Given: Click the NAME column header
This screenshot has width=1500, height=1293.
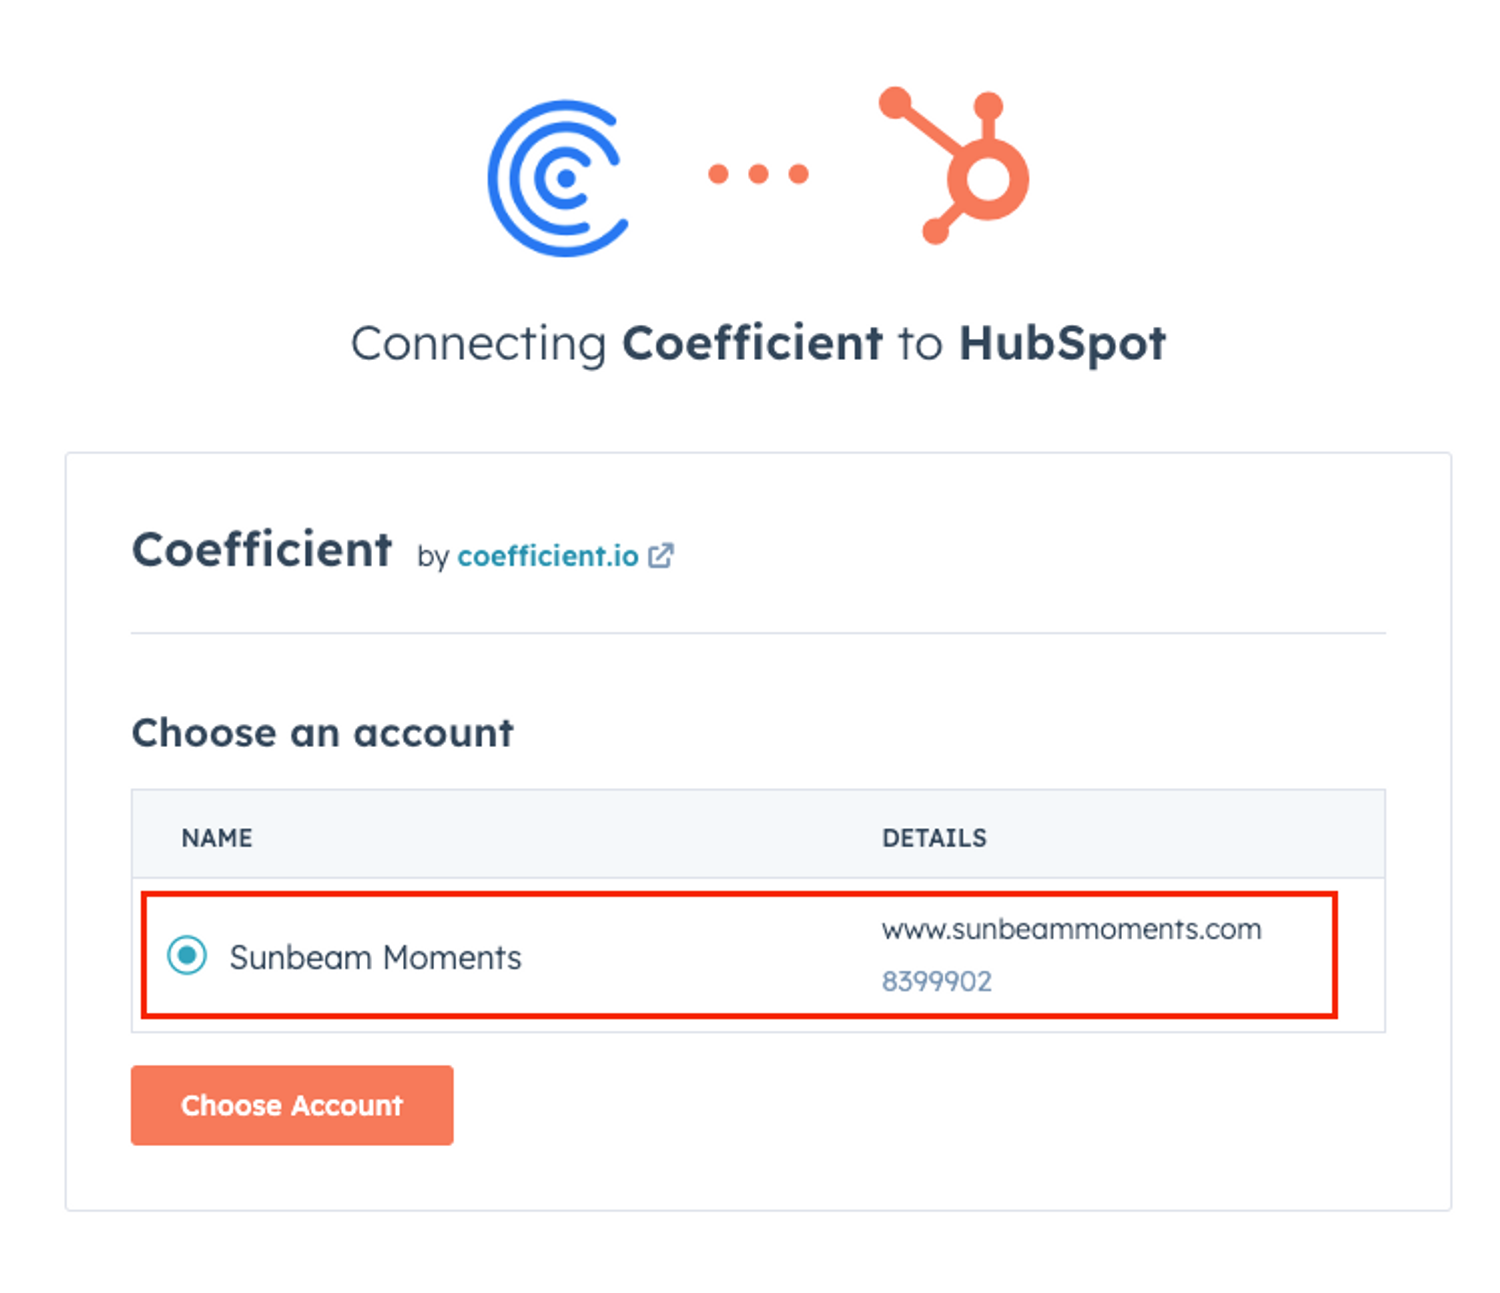Looking at the screenshot, I should 217,838.
